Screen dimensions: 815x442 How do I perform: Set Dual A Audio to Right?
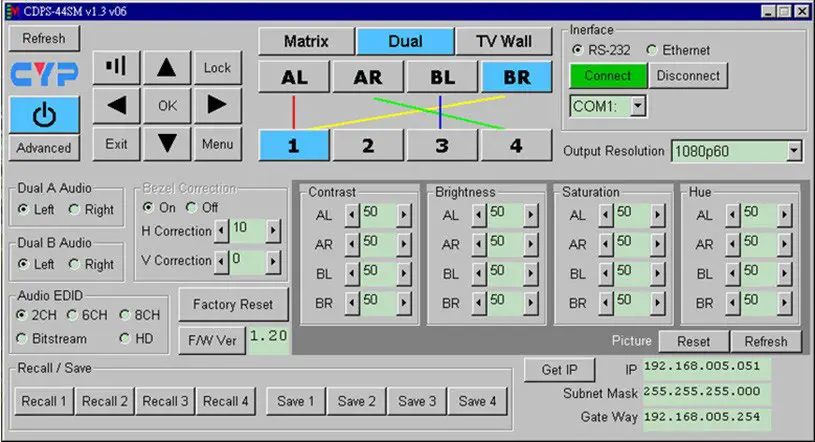coord(74,210)
